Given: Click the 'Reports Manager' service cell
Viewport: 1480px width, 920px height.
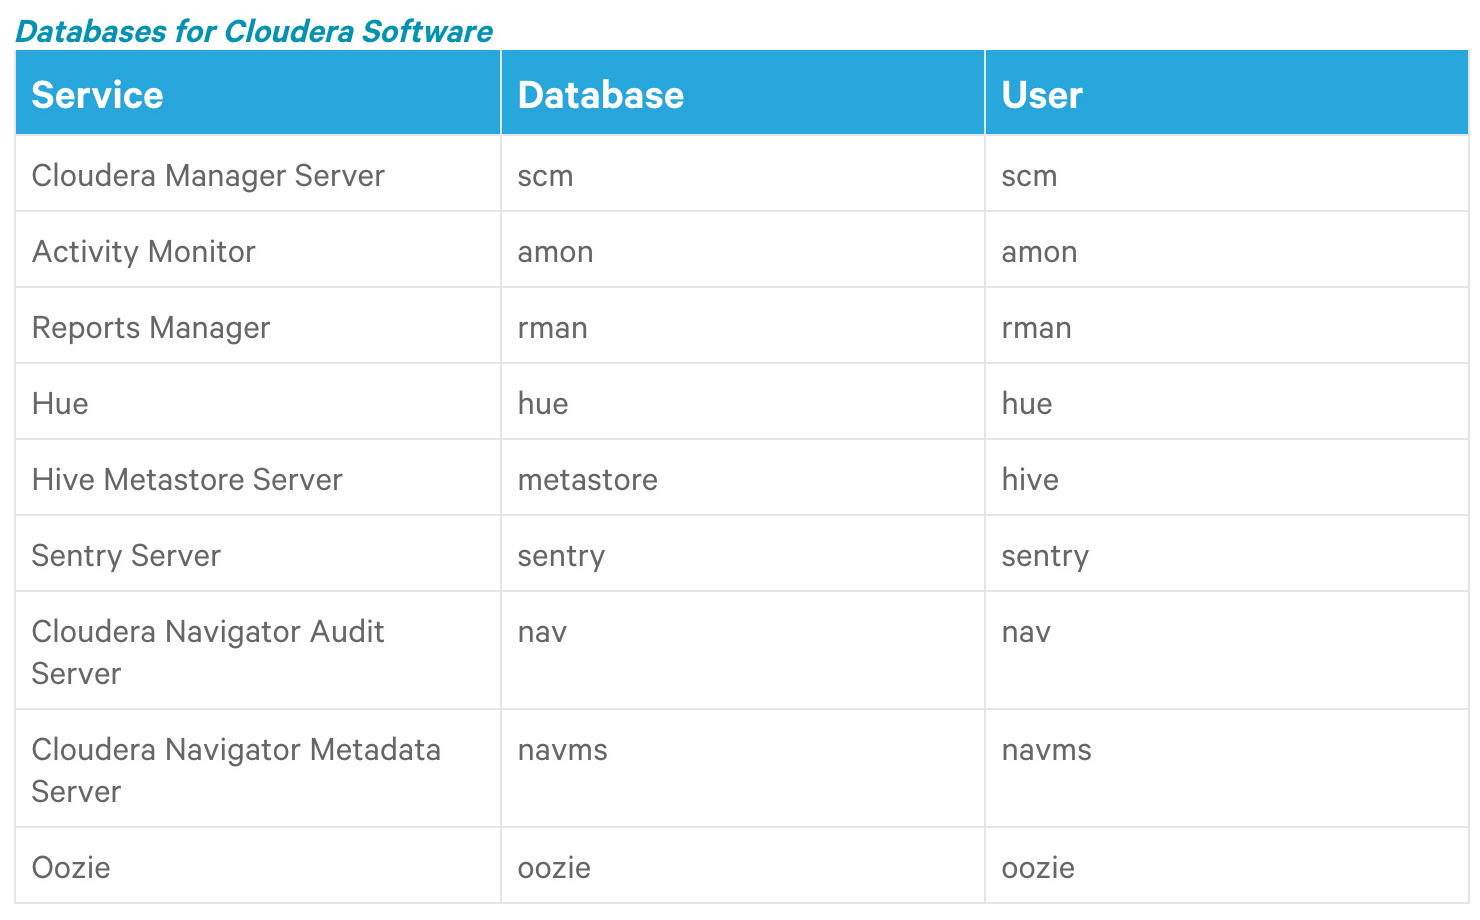Looking at the screenshot, I should pos(151,328).
